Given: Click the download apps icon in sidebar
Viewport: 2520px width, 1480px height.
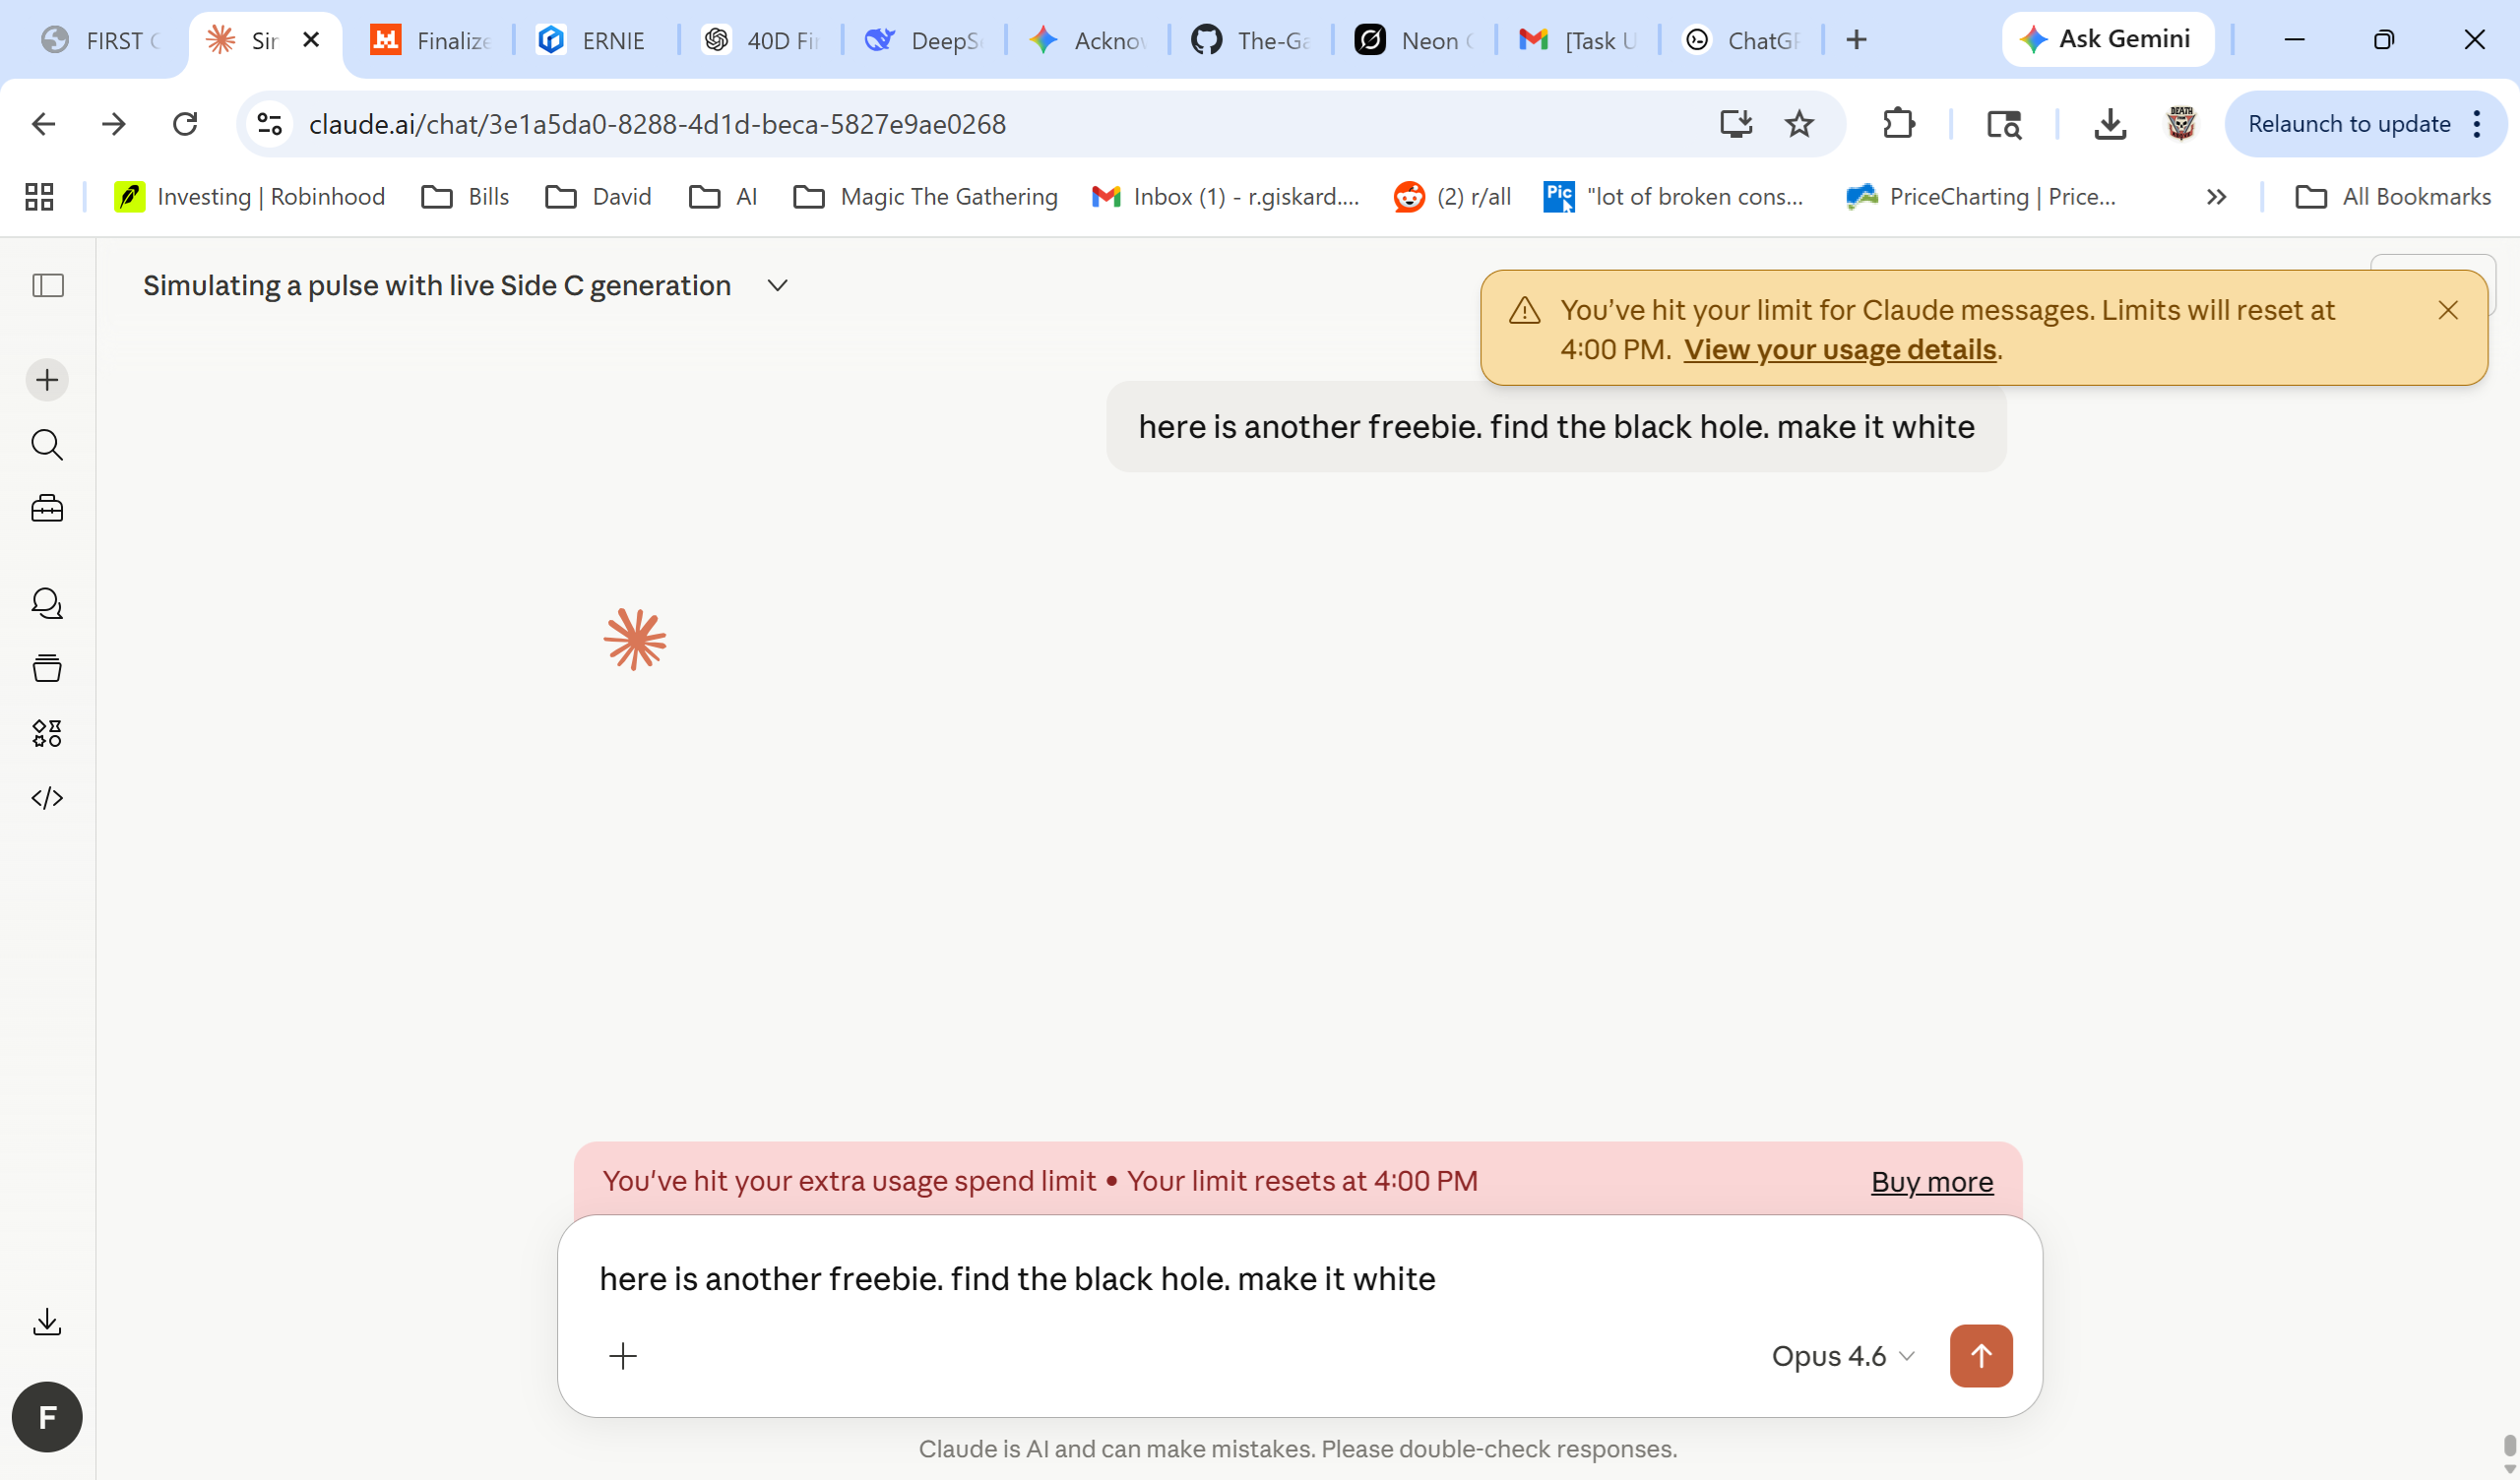Looking at the screenshot, I should coord(47,1322).
